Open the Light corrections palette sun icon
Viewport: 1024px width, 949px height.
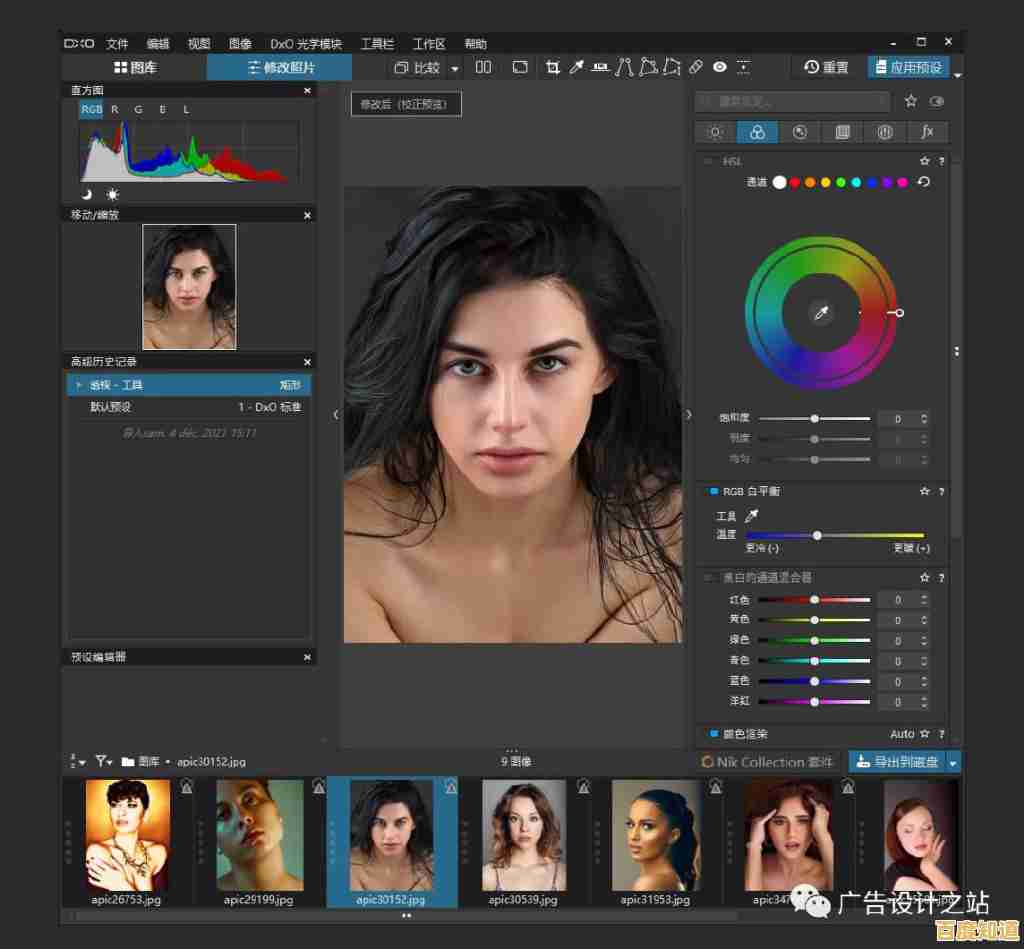point(715,132)
